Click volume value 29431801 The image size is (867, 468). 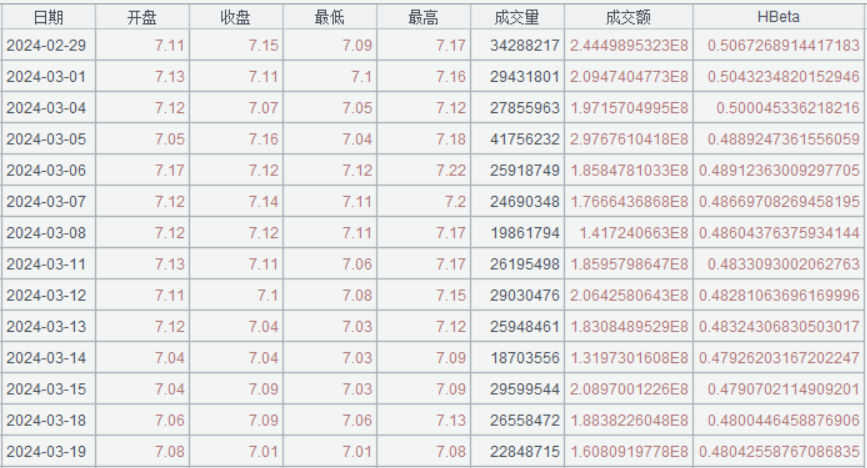(525, 76)
